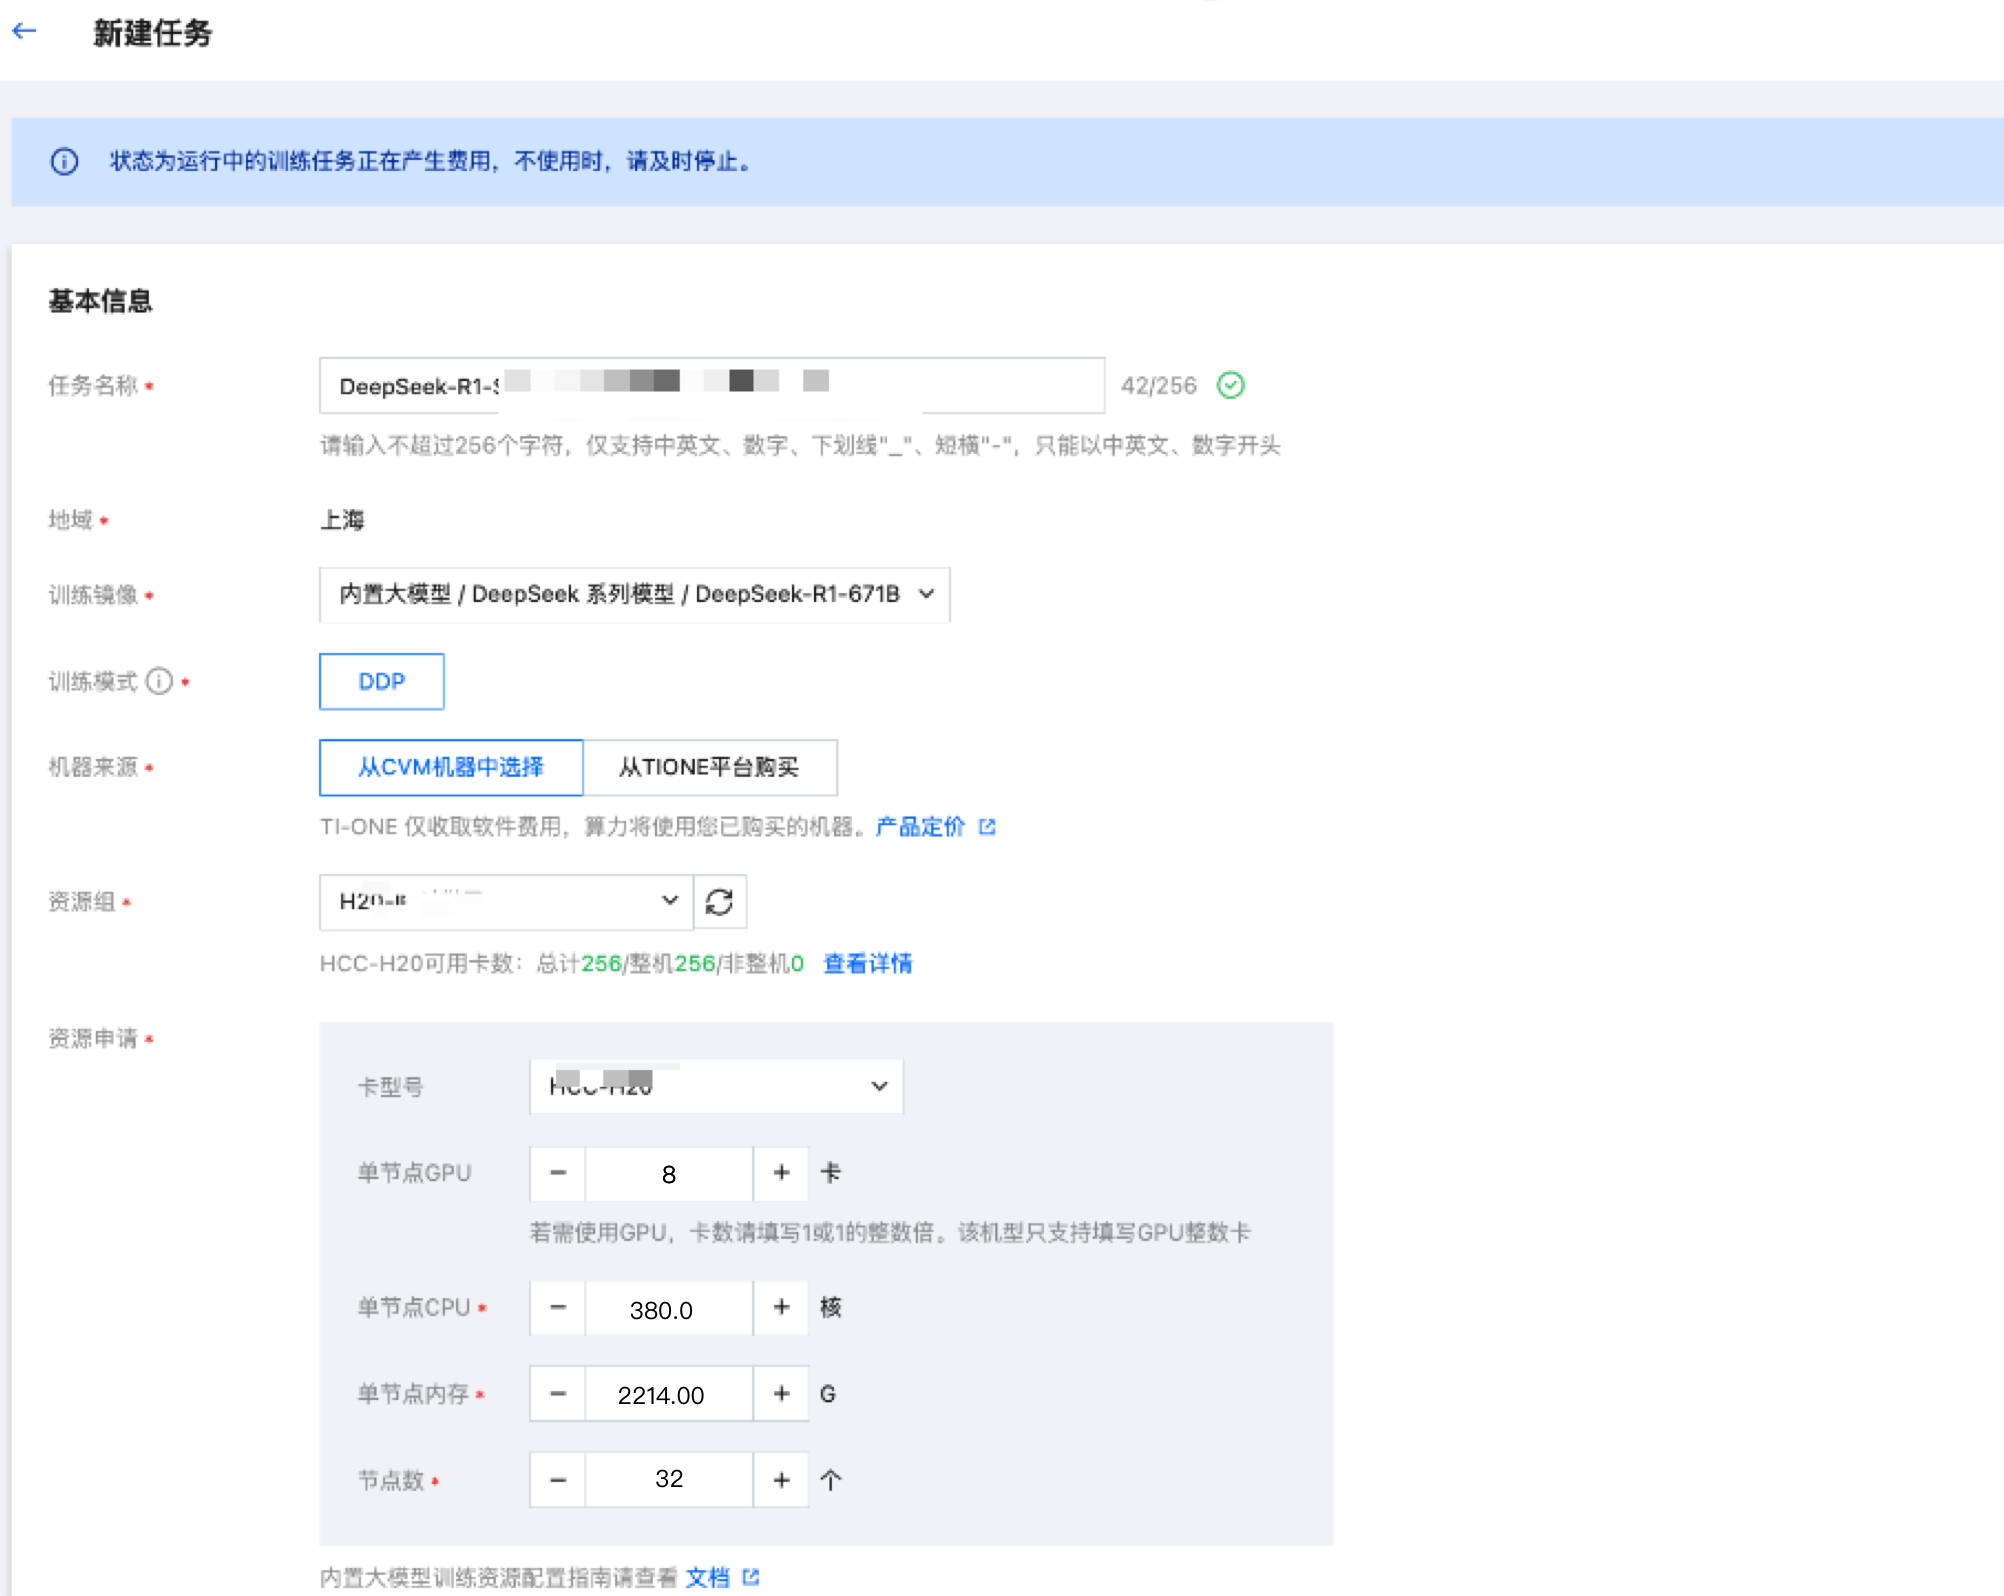Click the 新建任务 page title
This screenshot has width=2004, height=1596.
tap(152, 33)
